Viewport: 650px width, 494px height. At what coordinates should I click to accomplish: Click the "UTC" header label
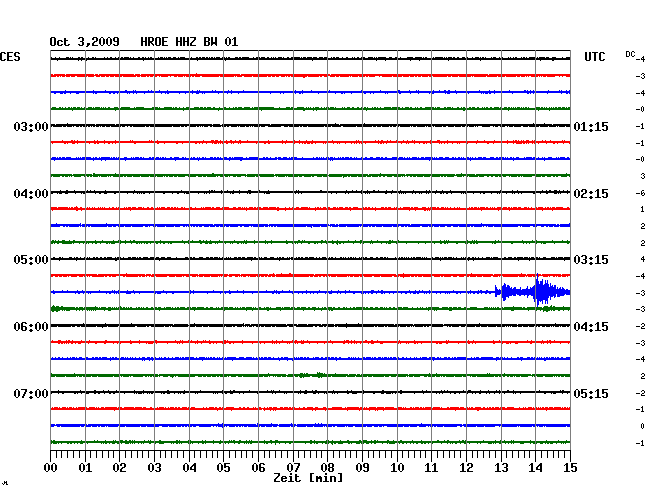coord(594,57)
